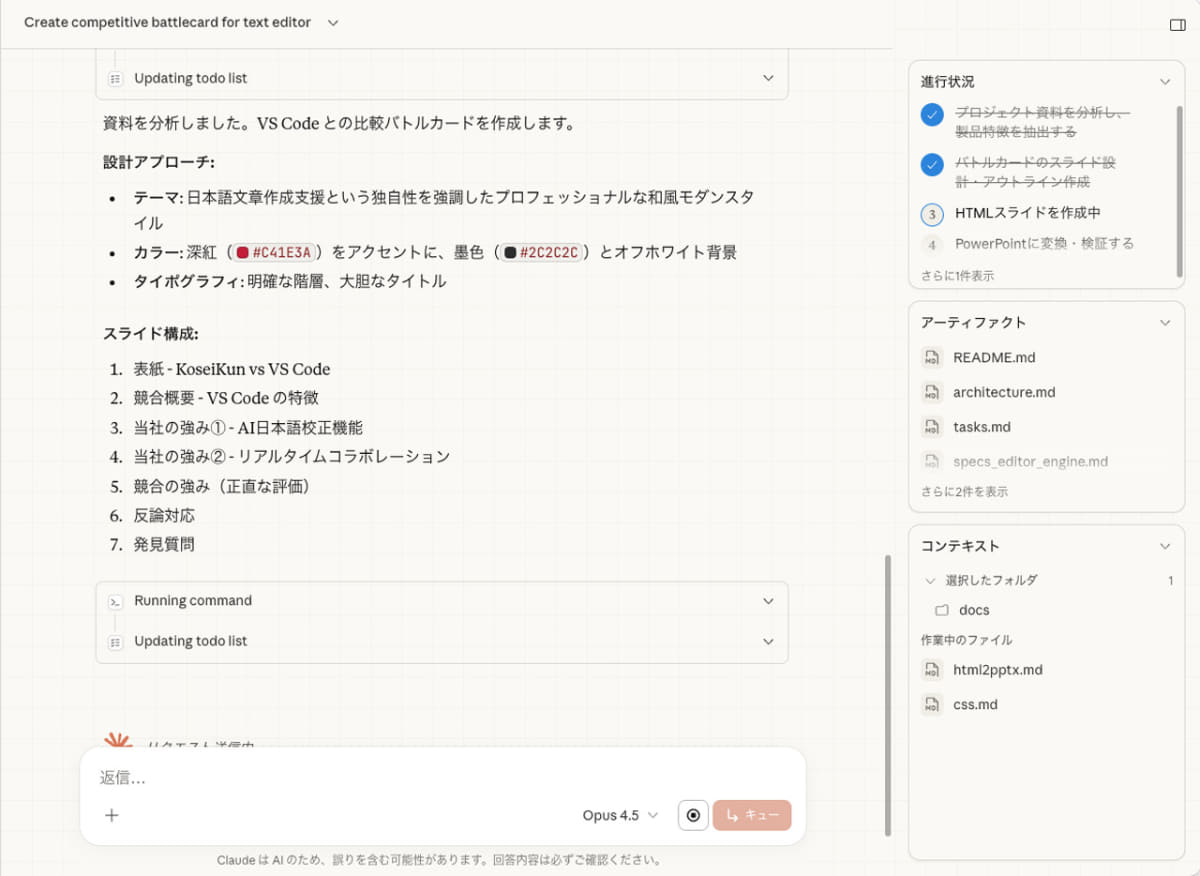Click the voice dictation circle icon
The image size is (1200, 876).
693,815
